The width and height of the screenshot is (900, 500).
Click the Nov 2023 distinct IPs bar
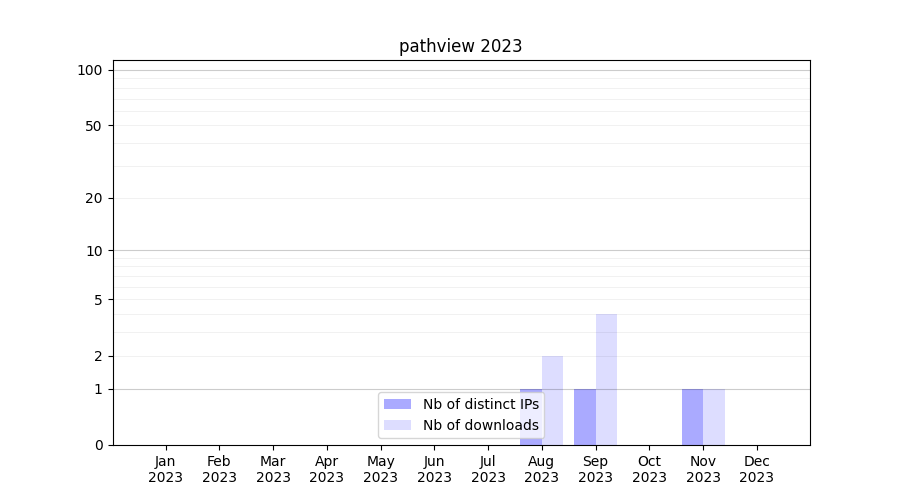click(692, 417)
